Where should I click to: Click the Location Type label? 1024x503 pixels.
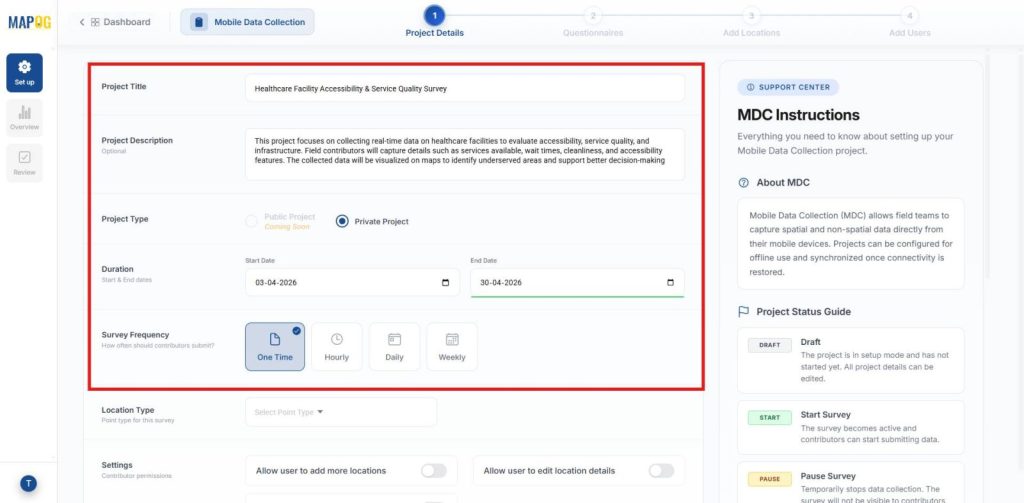[x=128, y=410]
